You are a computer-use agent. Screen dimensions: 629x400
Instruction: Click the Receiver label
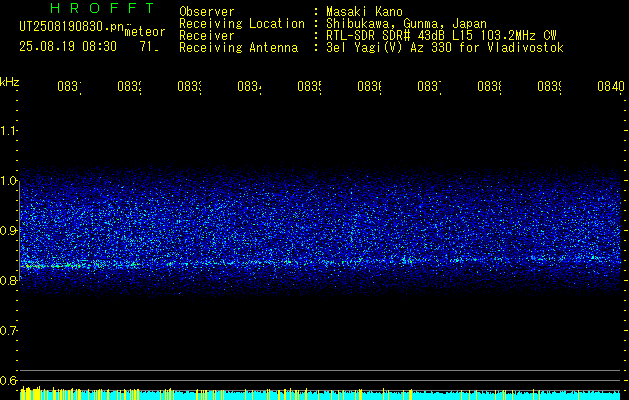(x=207, y=36)
